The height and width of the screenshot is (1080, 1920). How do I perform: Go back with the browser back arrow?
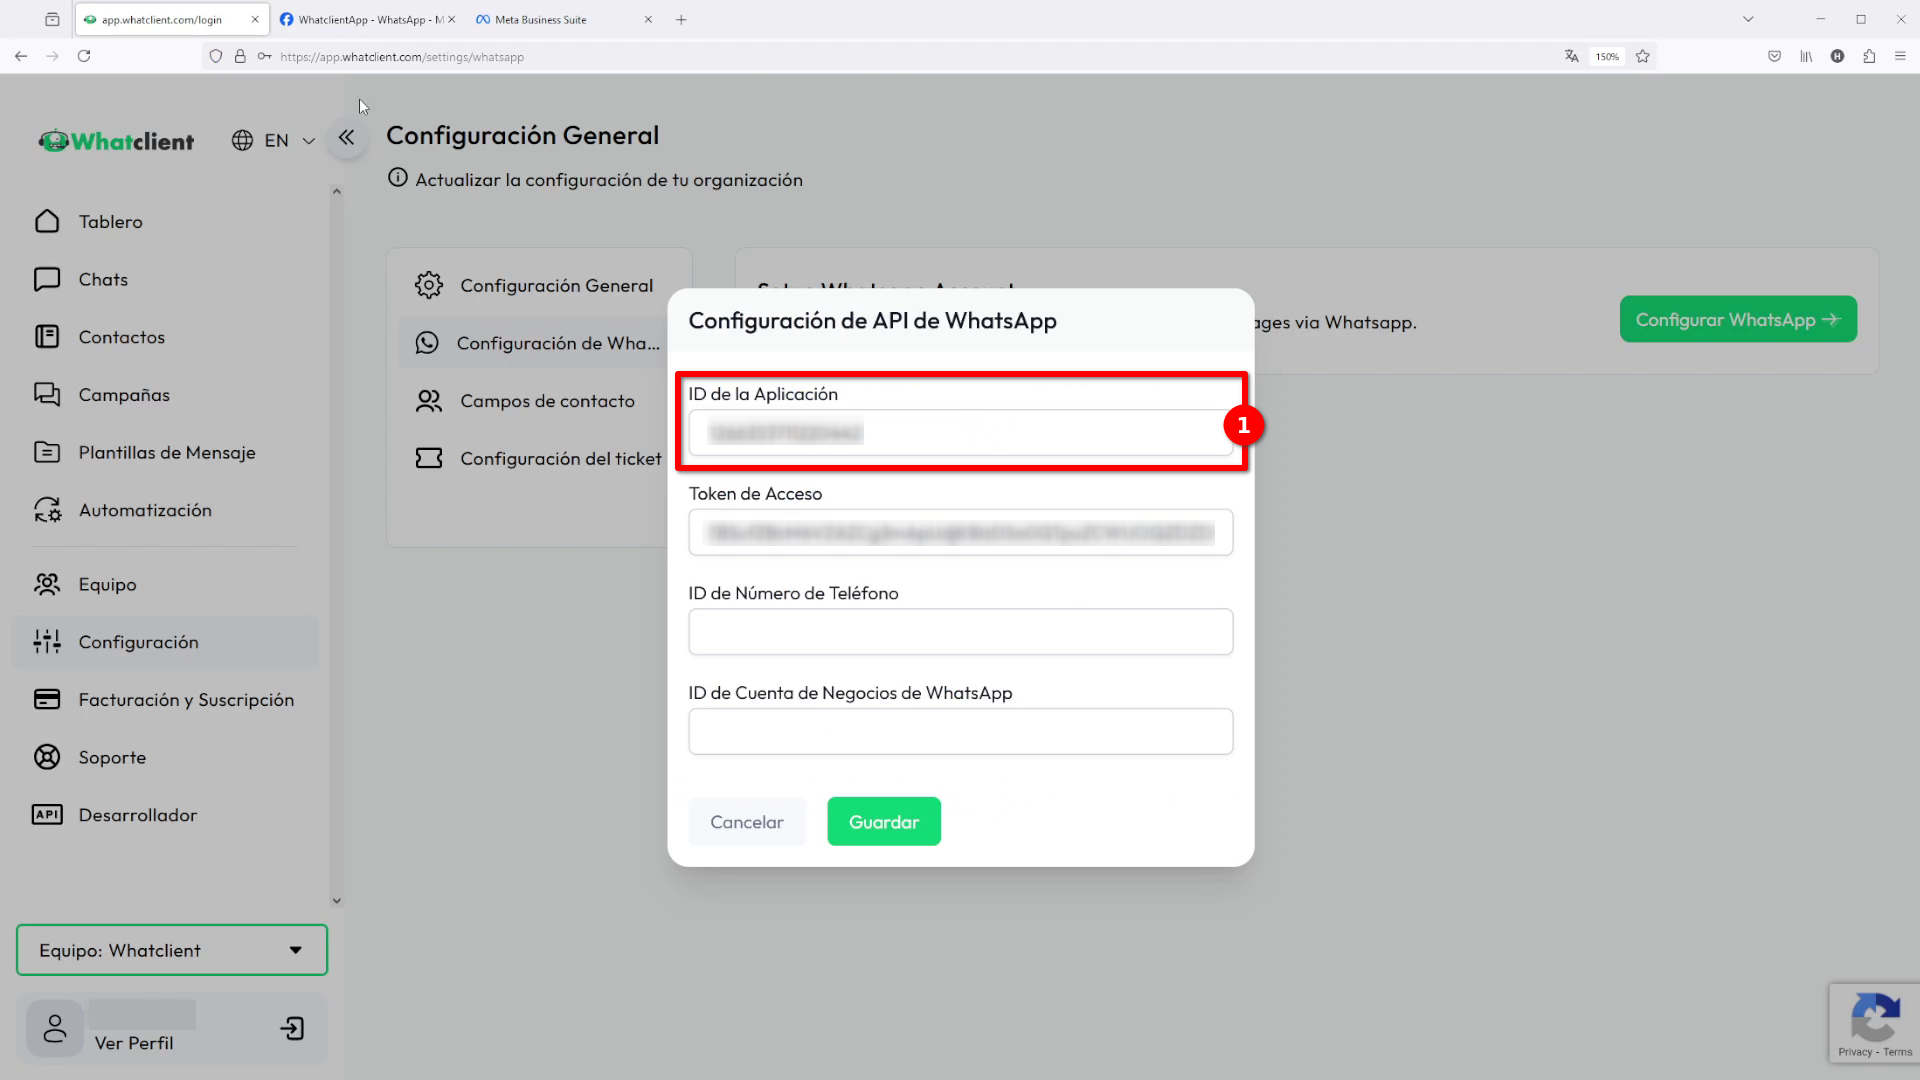[x=21, y=57]
